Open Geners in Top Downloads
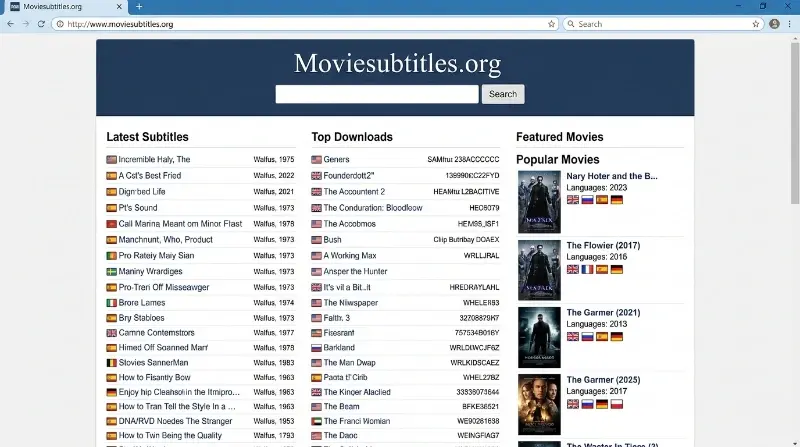Screen dimensions: 800x447 [336, 159]
